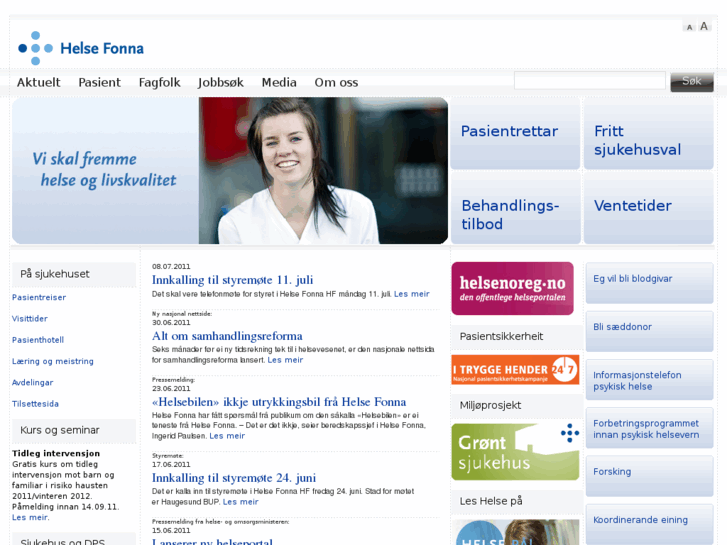Select the large font size A icon
Image resolution: width=727 pixels, height=545 pixels.
pyautogui.click(x=704, y=26)
